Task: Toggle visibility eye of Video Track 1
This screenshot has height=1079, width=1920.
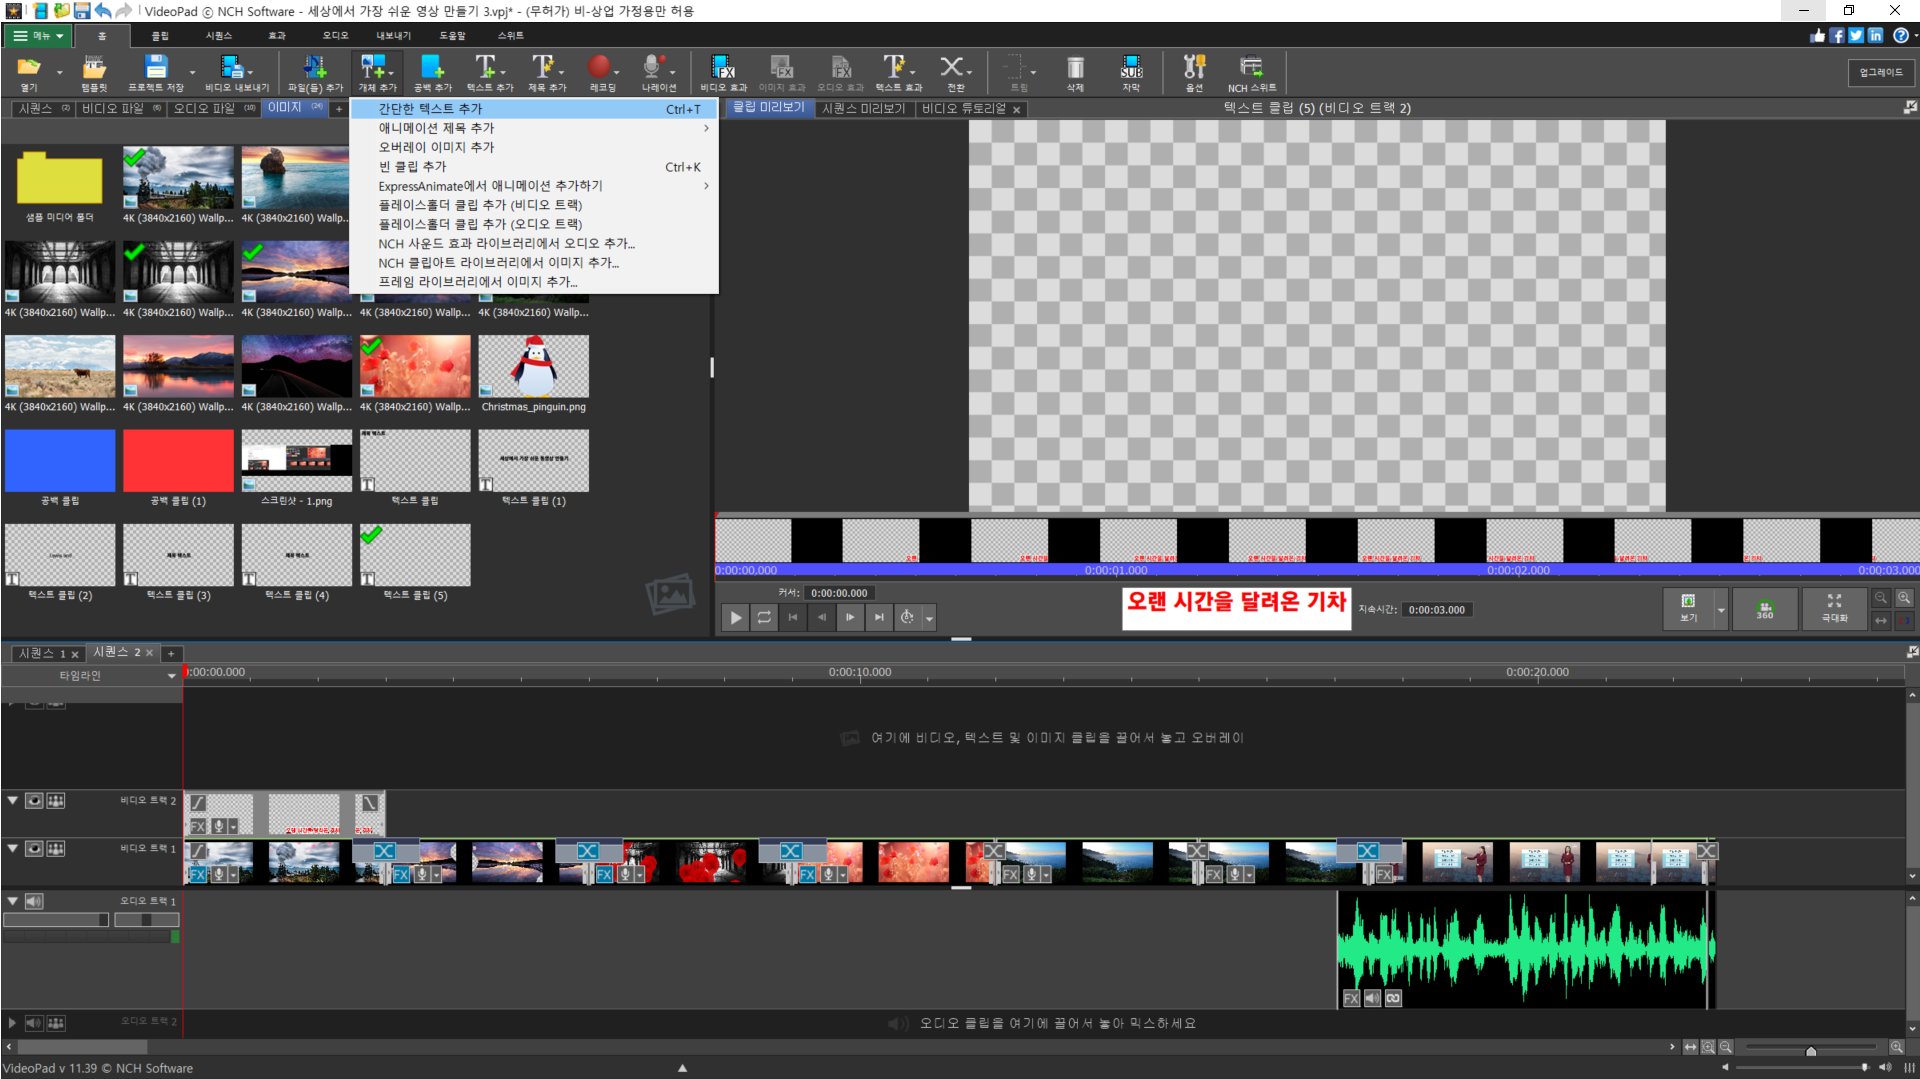Action: pos(34,849)
